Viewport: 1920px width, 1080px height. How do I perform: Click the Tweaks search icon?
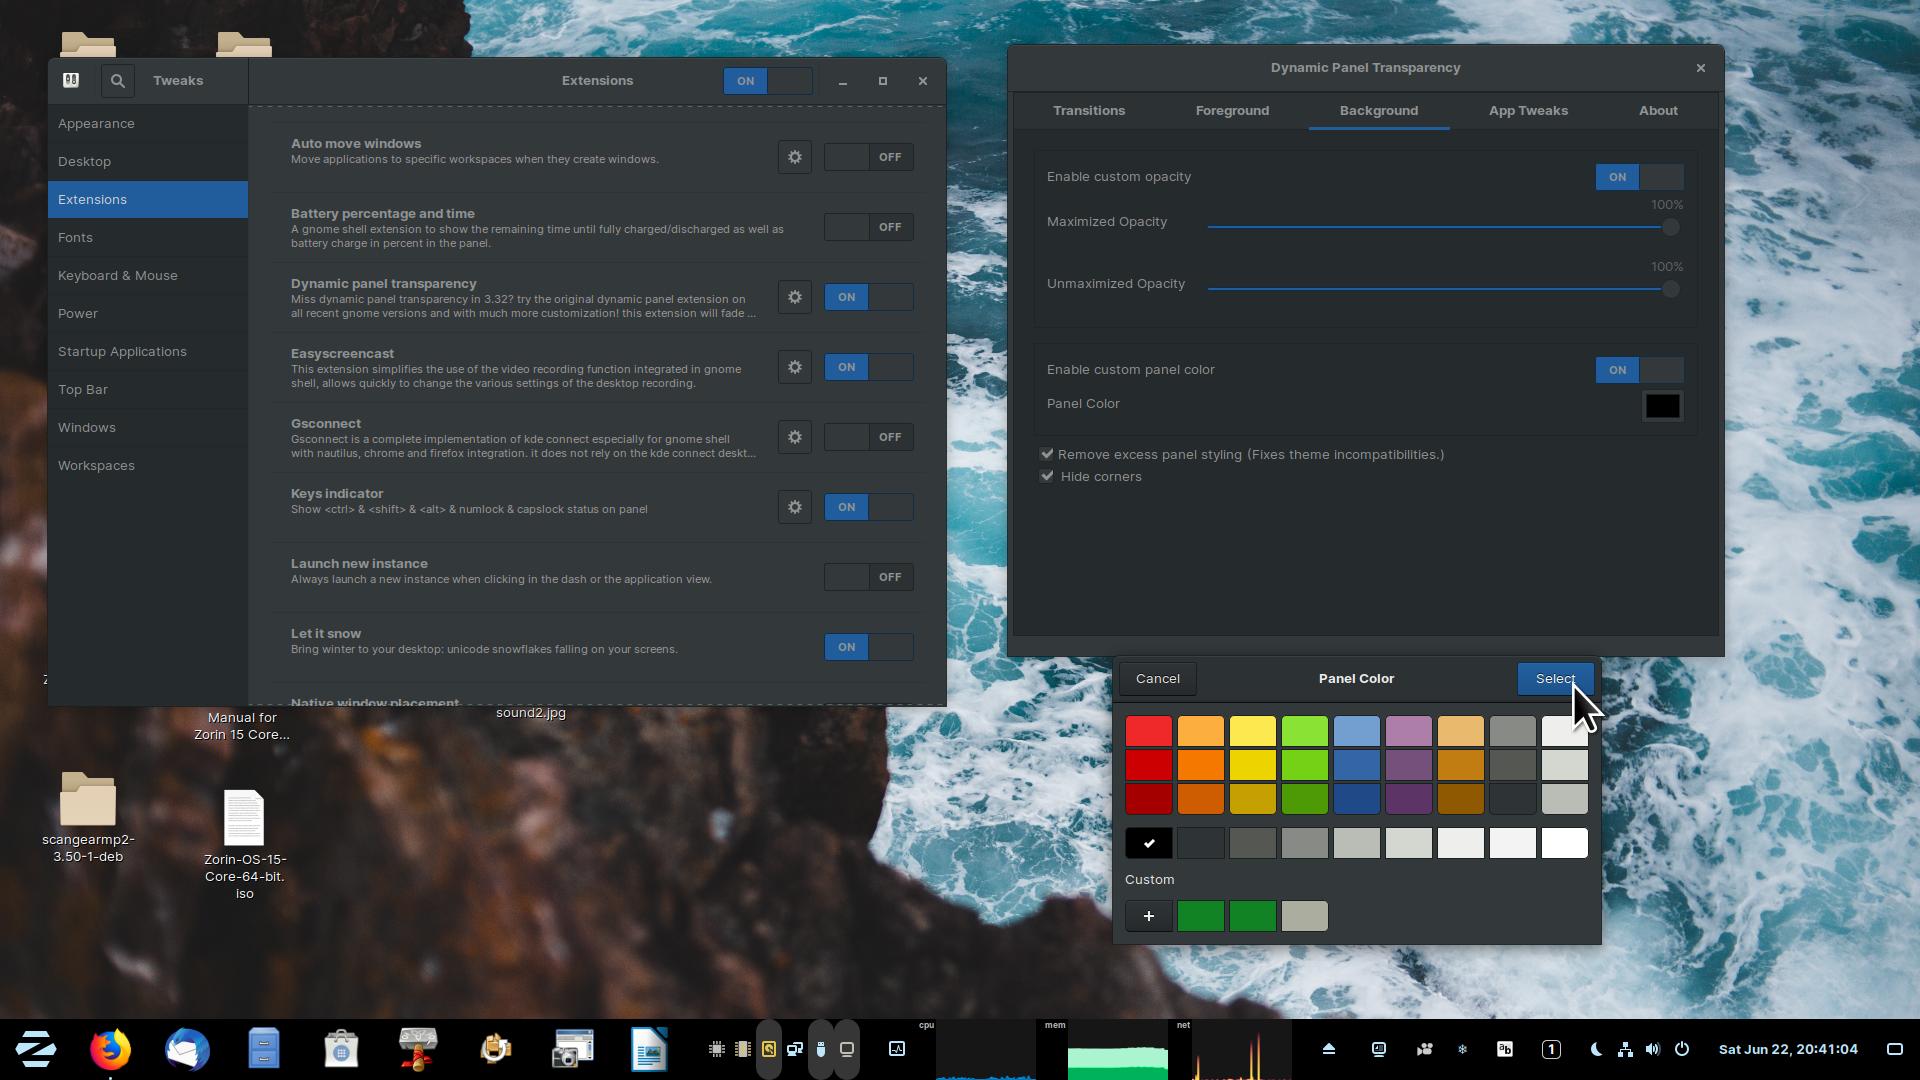click(x=117, y=81)
